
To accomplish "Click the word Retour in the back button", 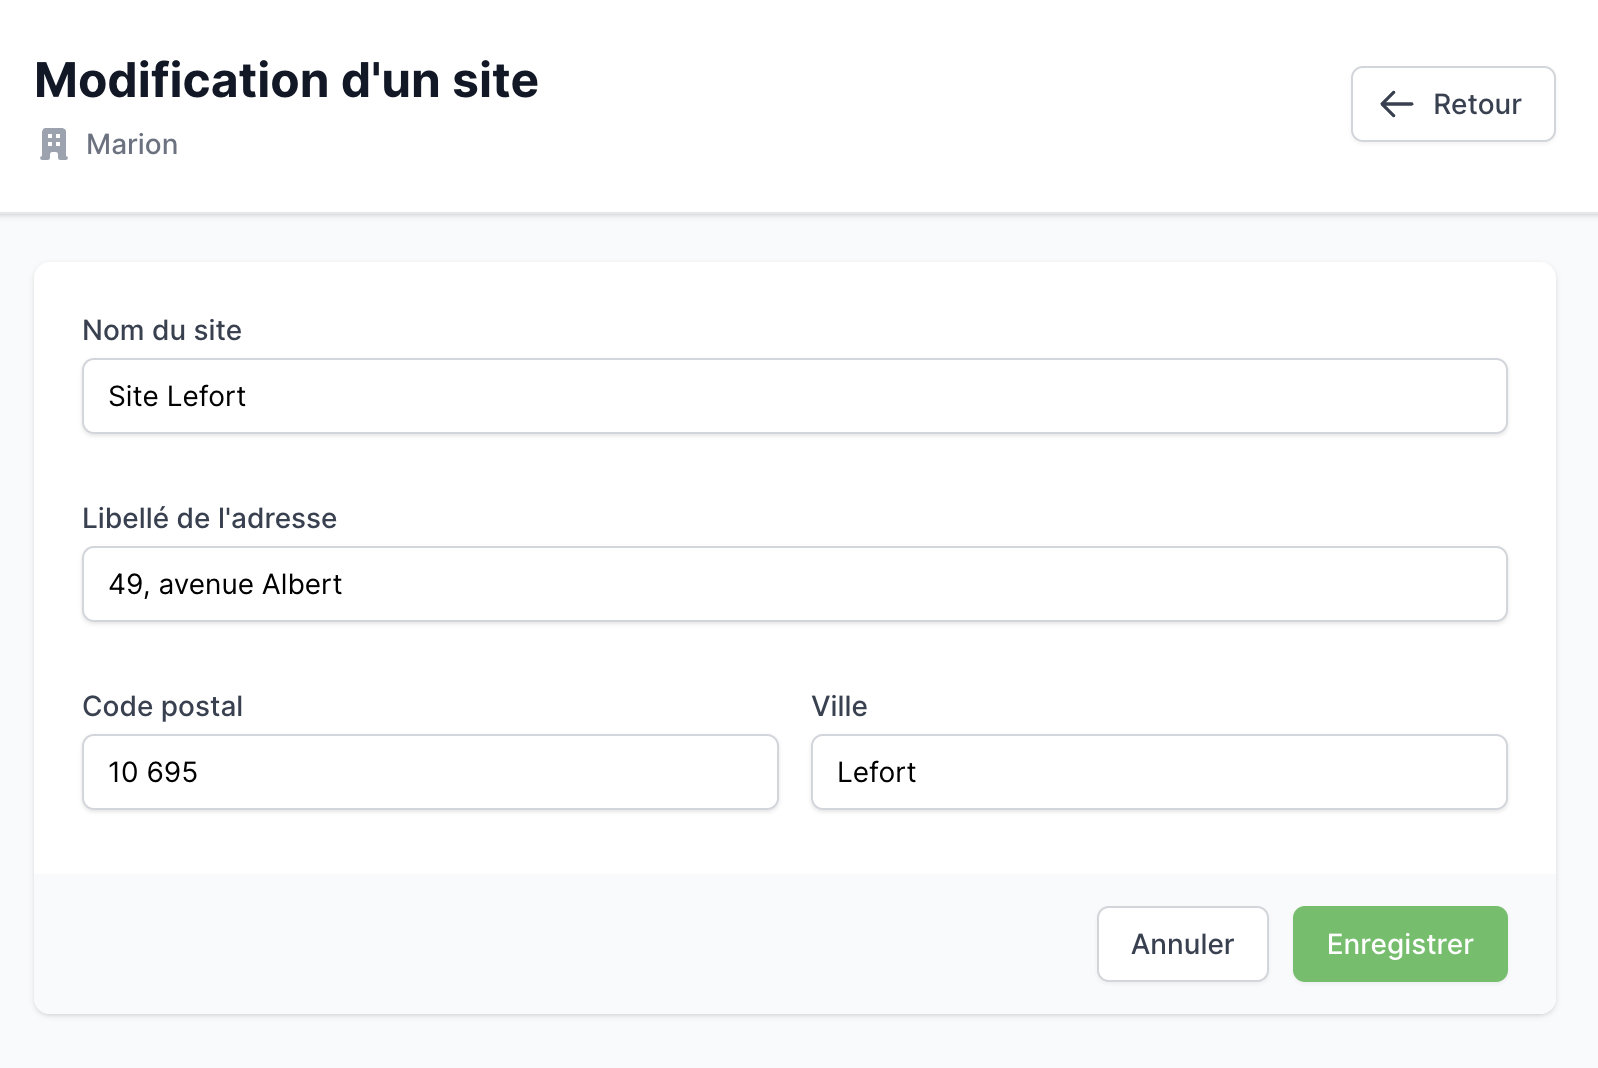I will (1477, 104).
